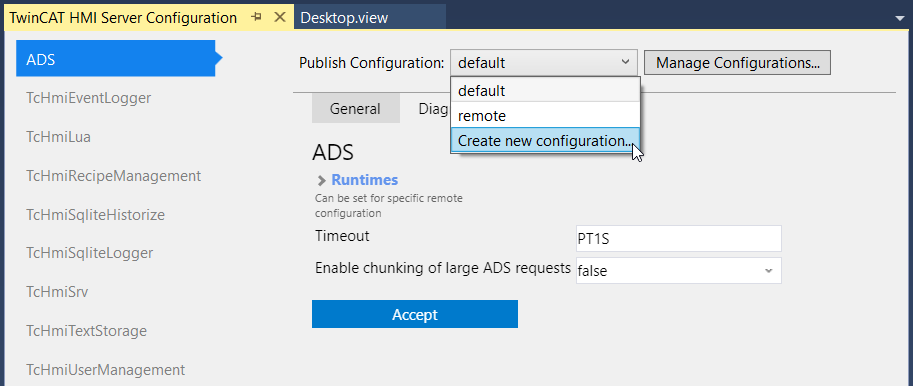Open the Enable chunking dropdown set to false
This screenshot has width=913, height=386.
pyautogui.click(x=679, y=270)
